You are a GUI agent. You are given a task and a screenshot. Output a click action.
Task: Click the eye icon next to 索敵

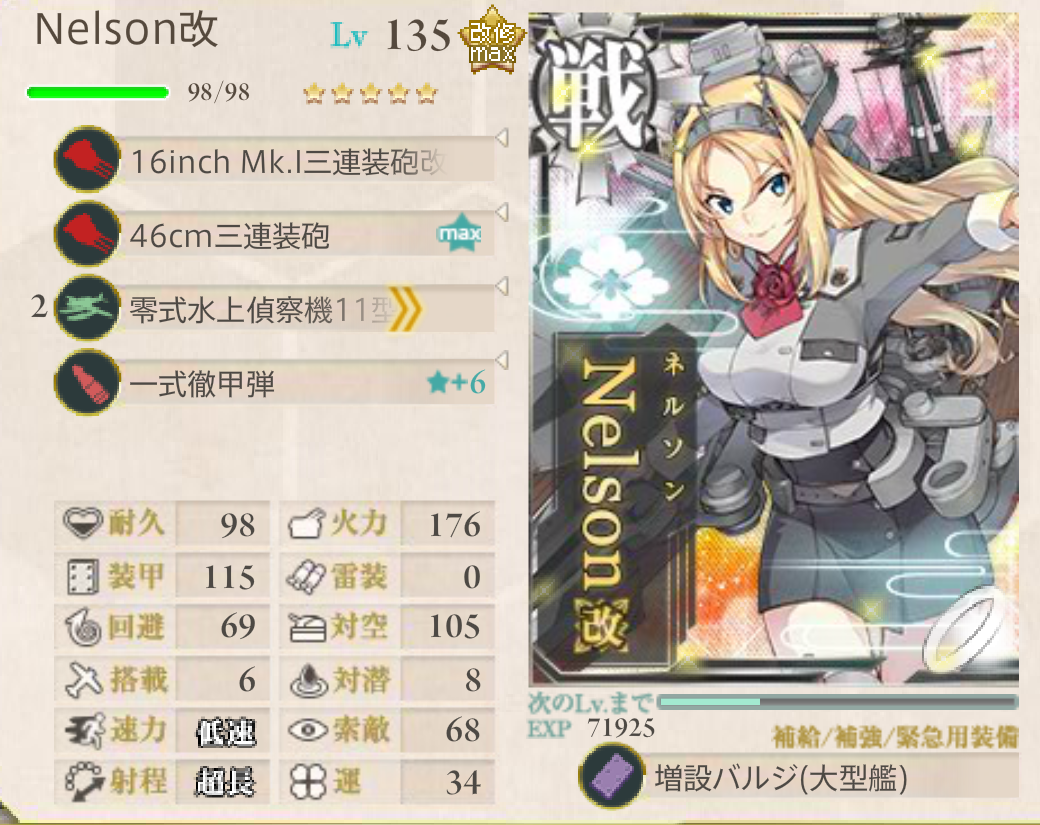click(308, 730)
